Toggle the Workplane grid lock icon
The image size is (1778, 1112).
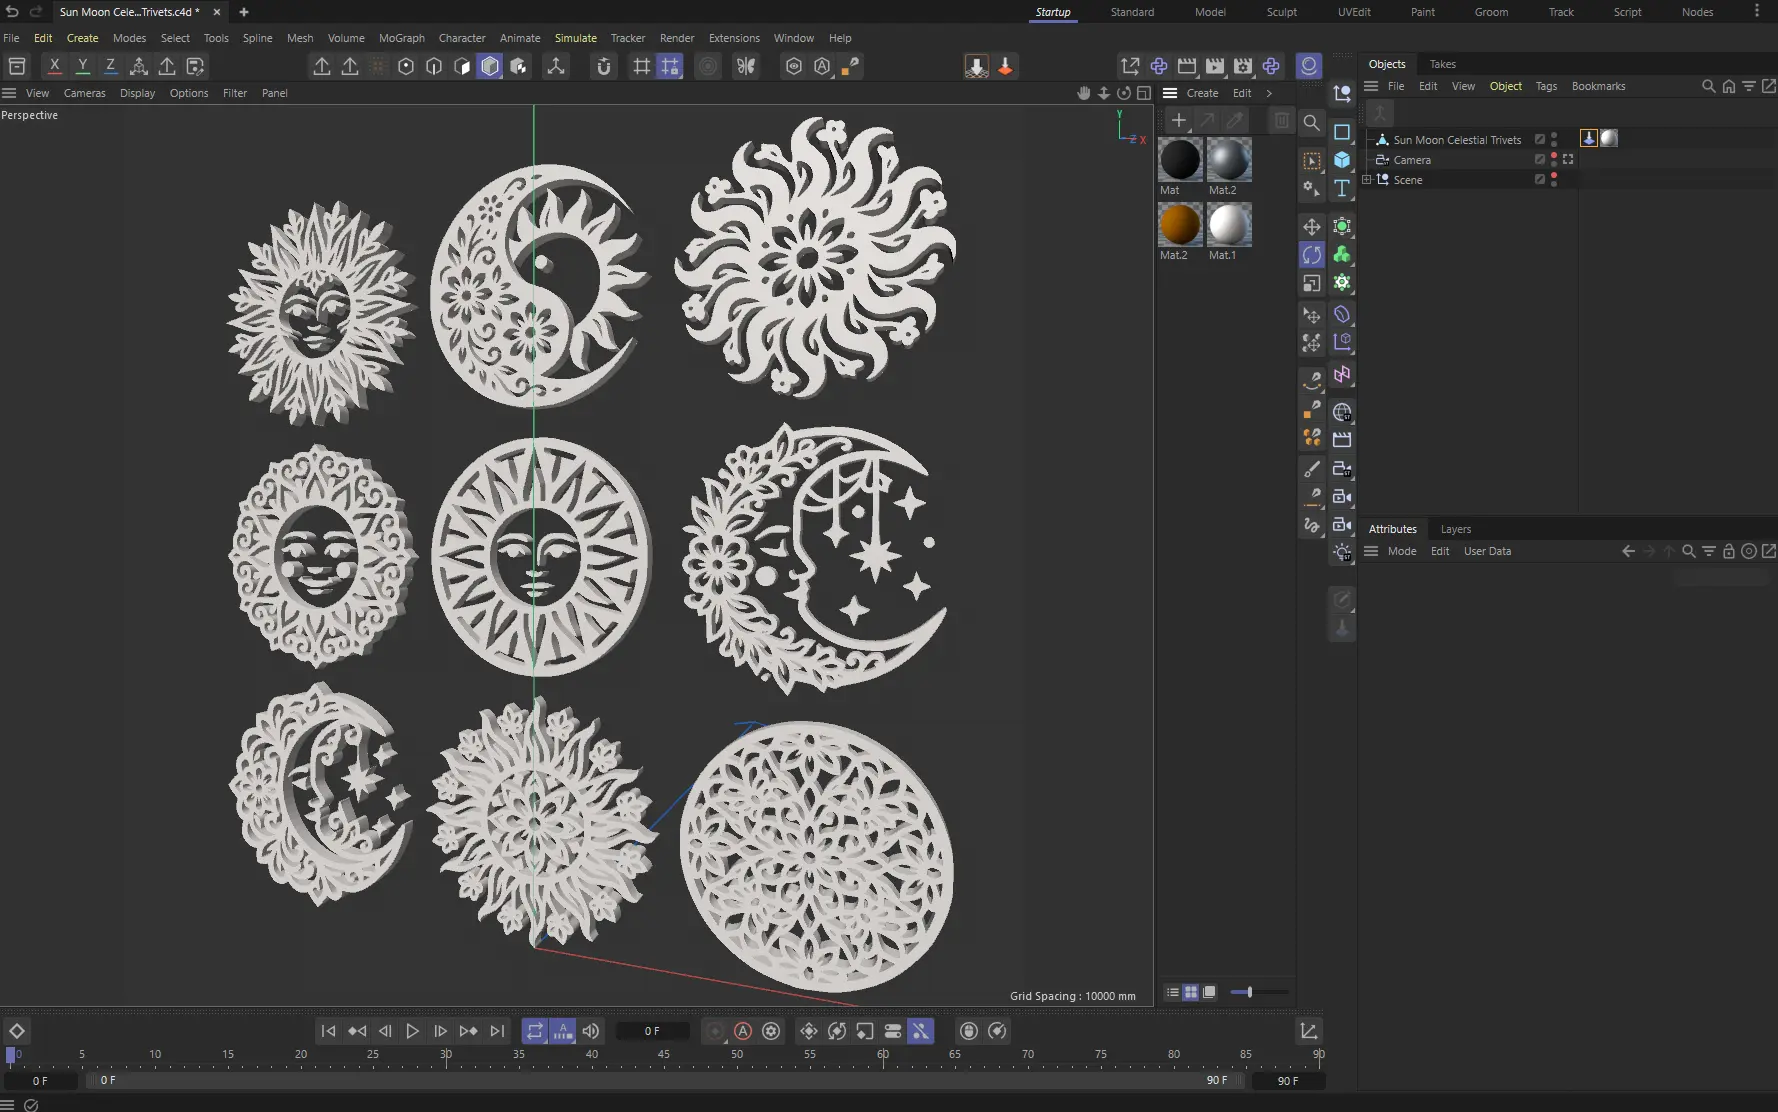(x=670, y=66)
